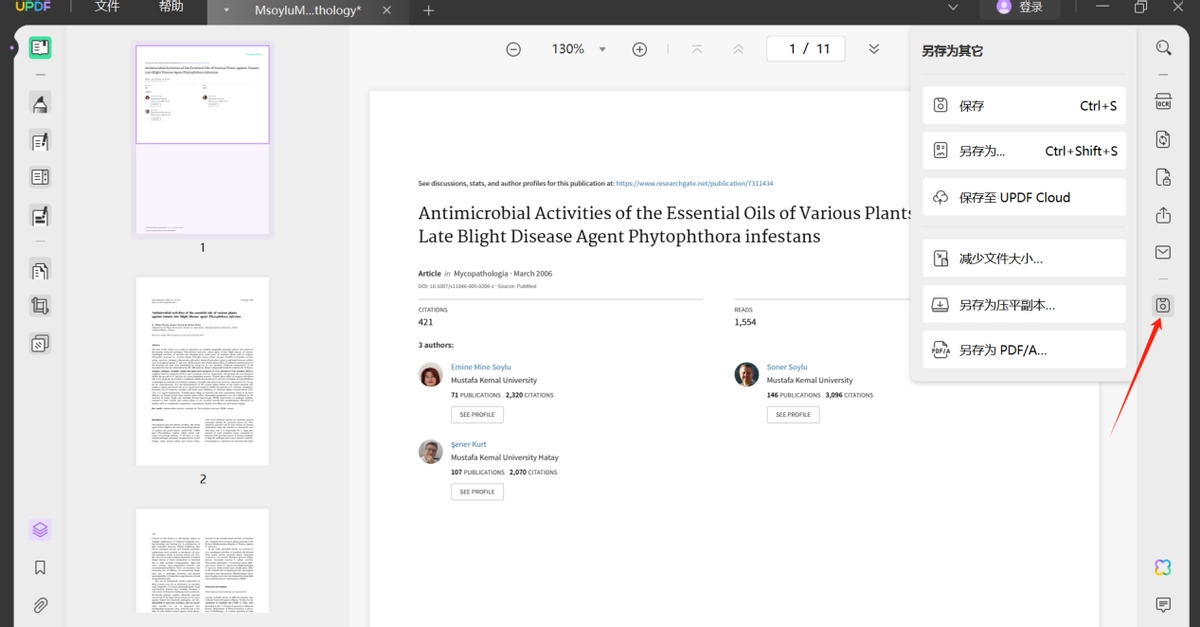Switch to Reader mode in the left sidebar
The width and height of the screenshot is (1200, 627).
tap(40, 48)
